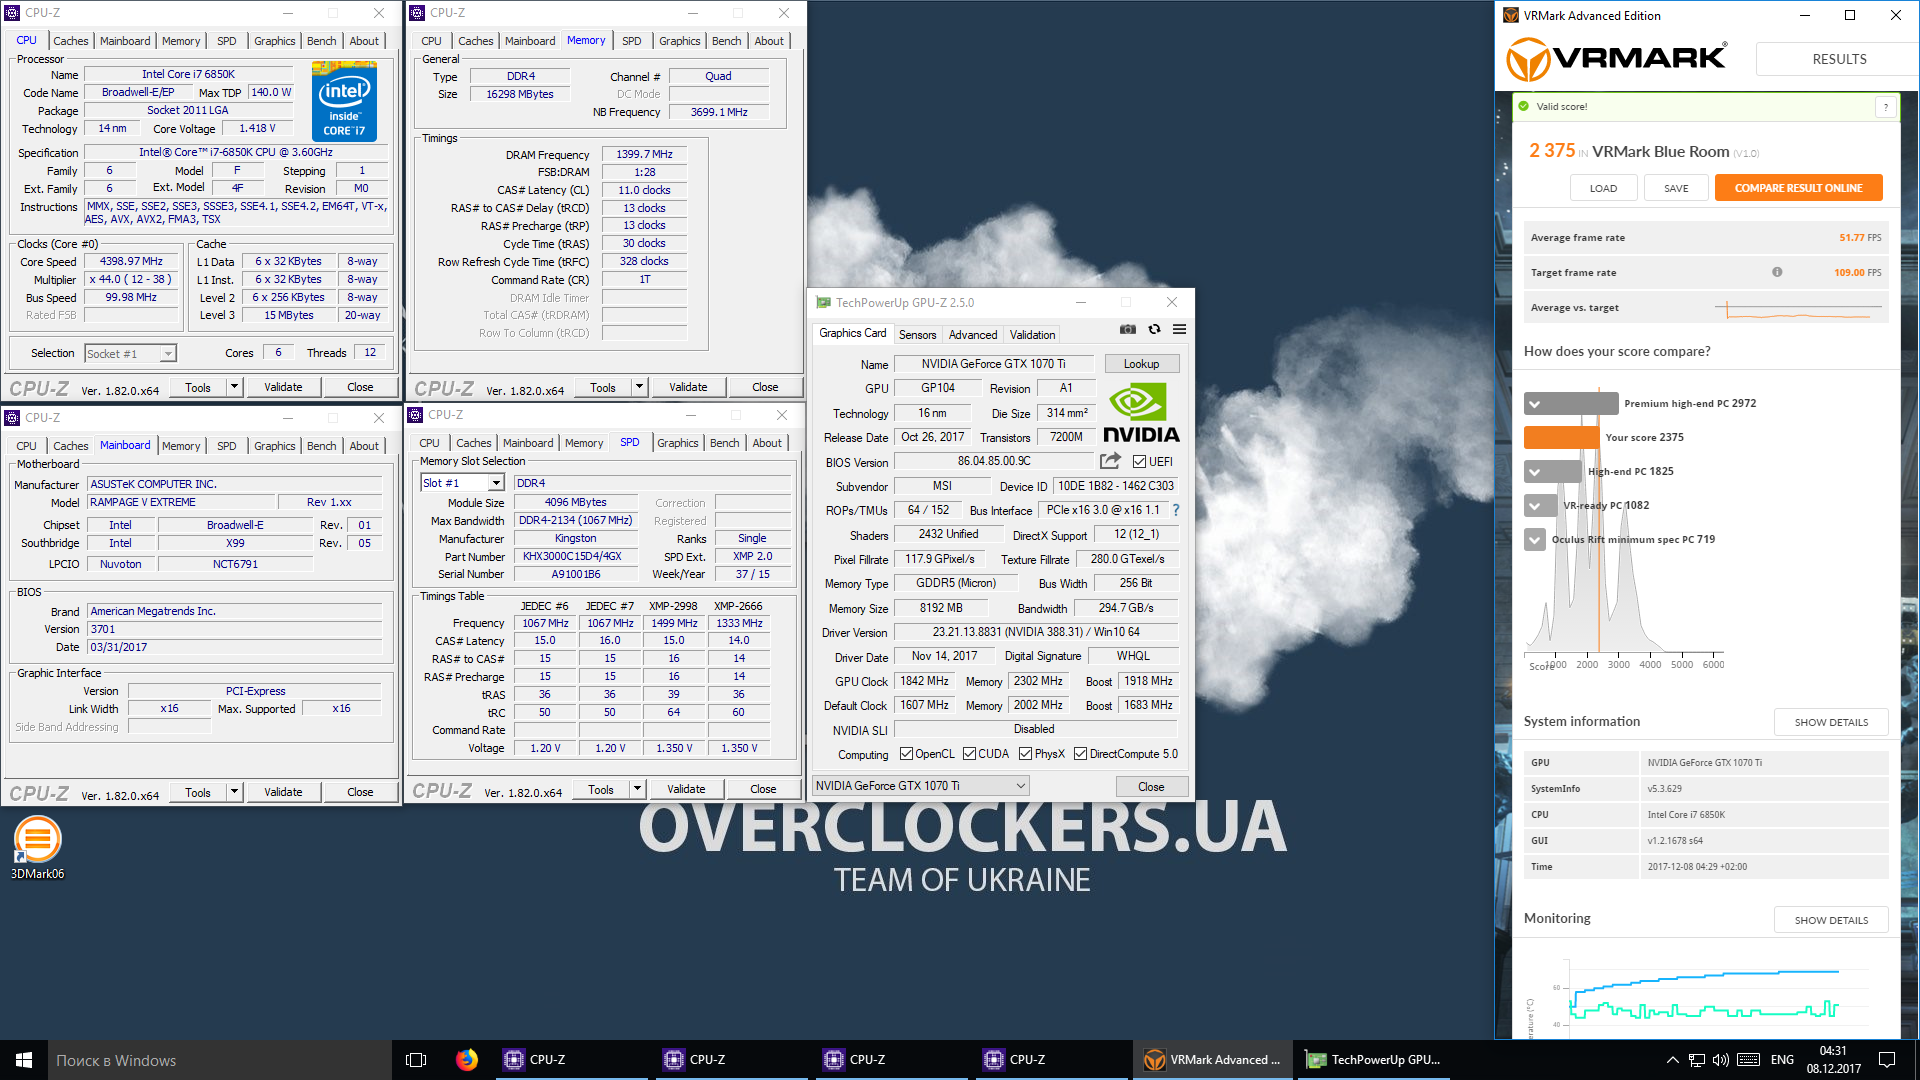Click network icon in system tray
This screenshot has width=1920, height=1080.
click(x=1697, y=1060)
